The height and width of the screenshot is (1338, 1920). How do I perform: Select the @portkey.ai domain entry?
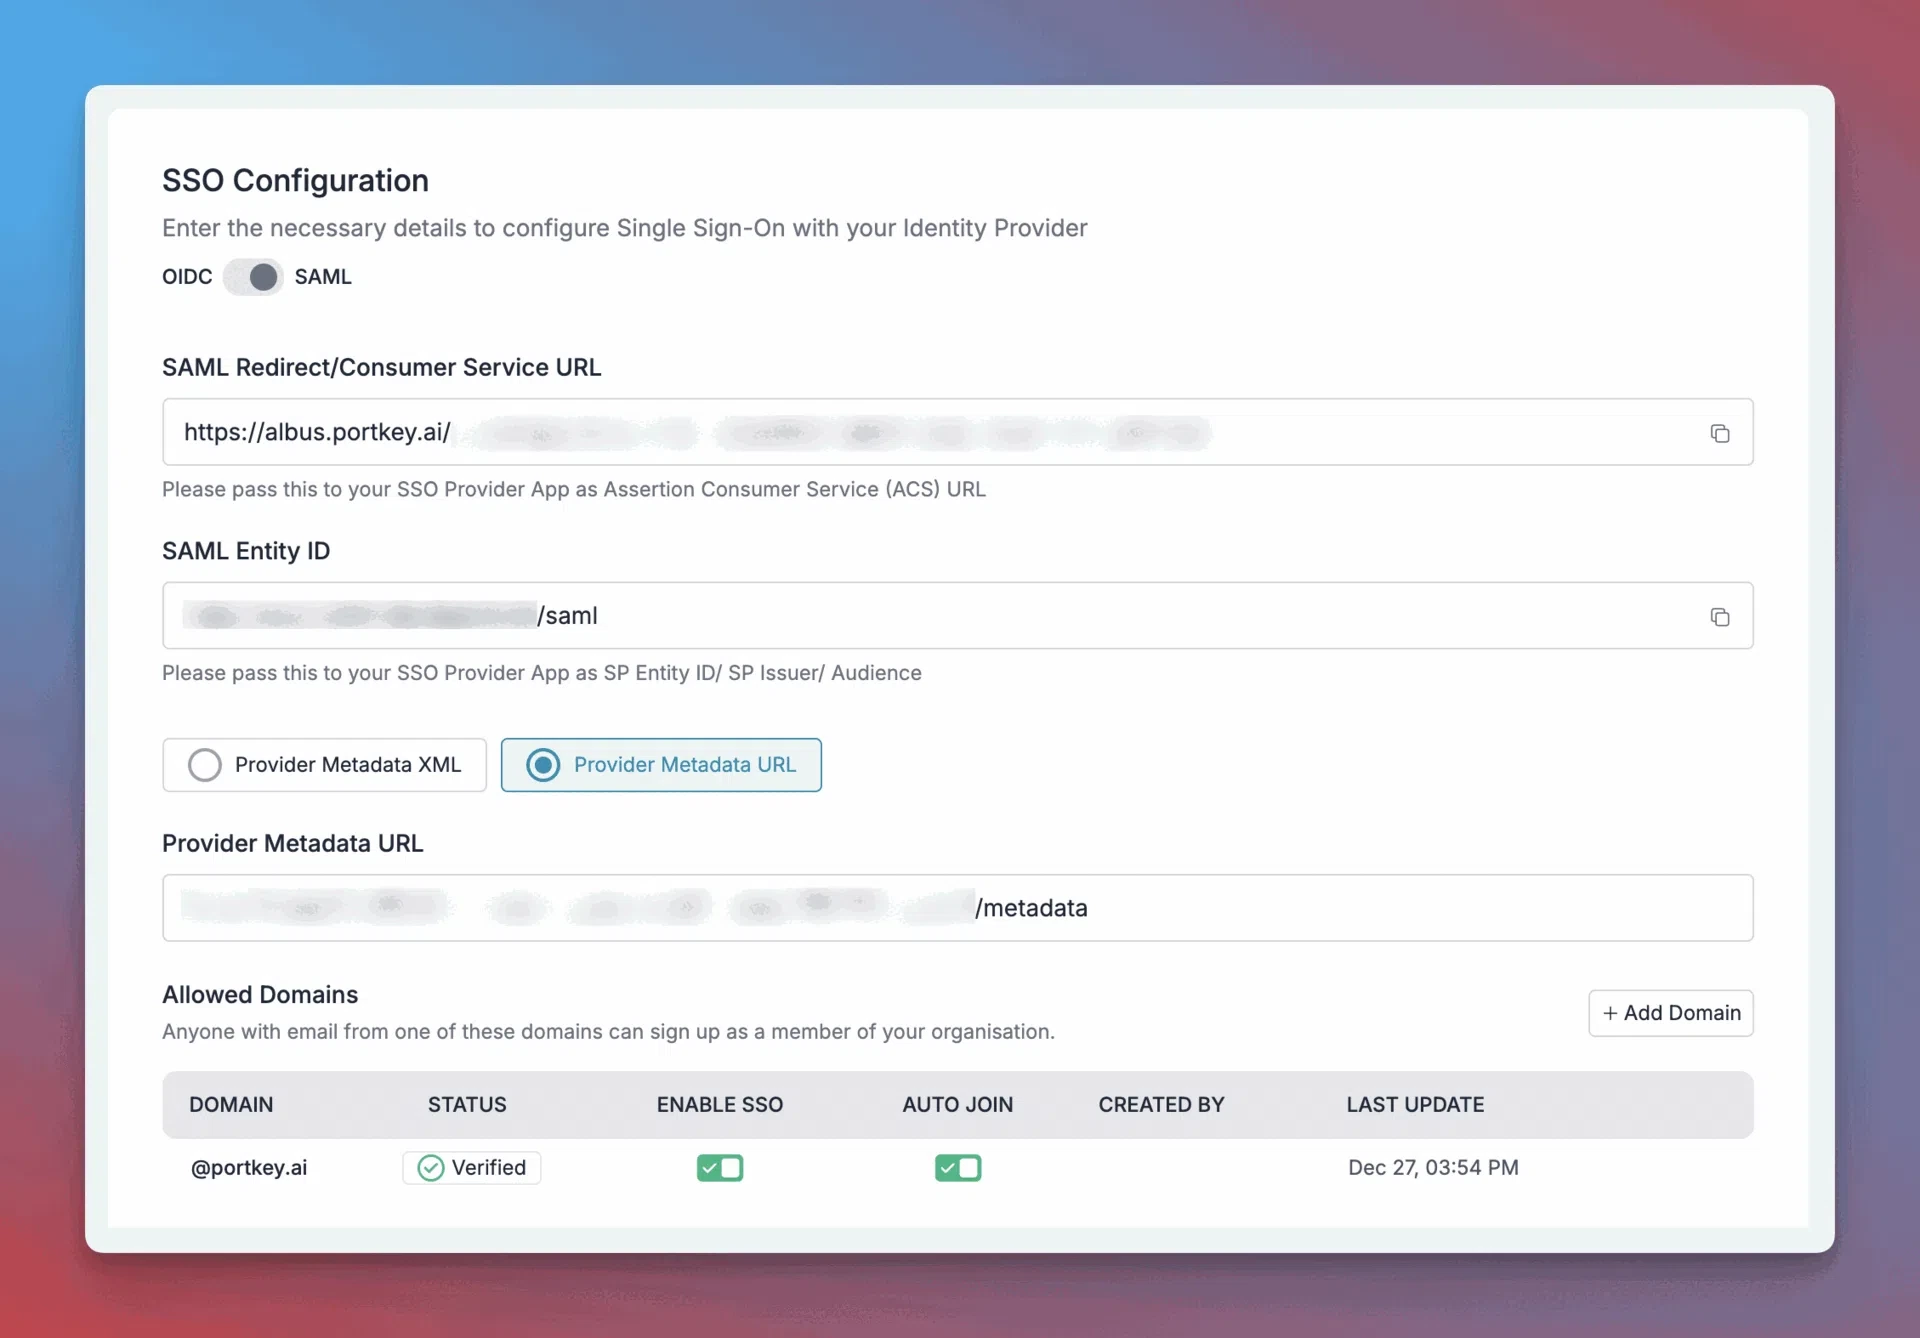pos(249,1168)
